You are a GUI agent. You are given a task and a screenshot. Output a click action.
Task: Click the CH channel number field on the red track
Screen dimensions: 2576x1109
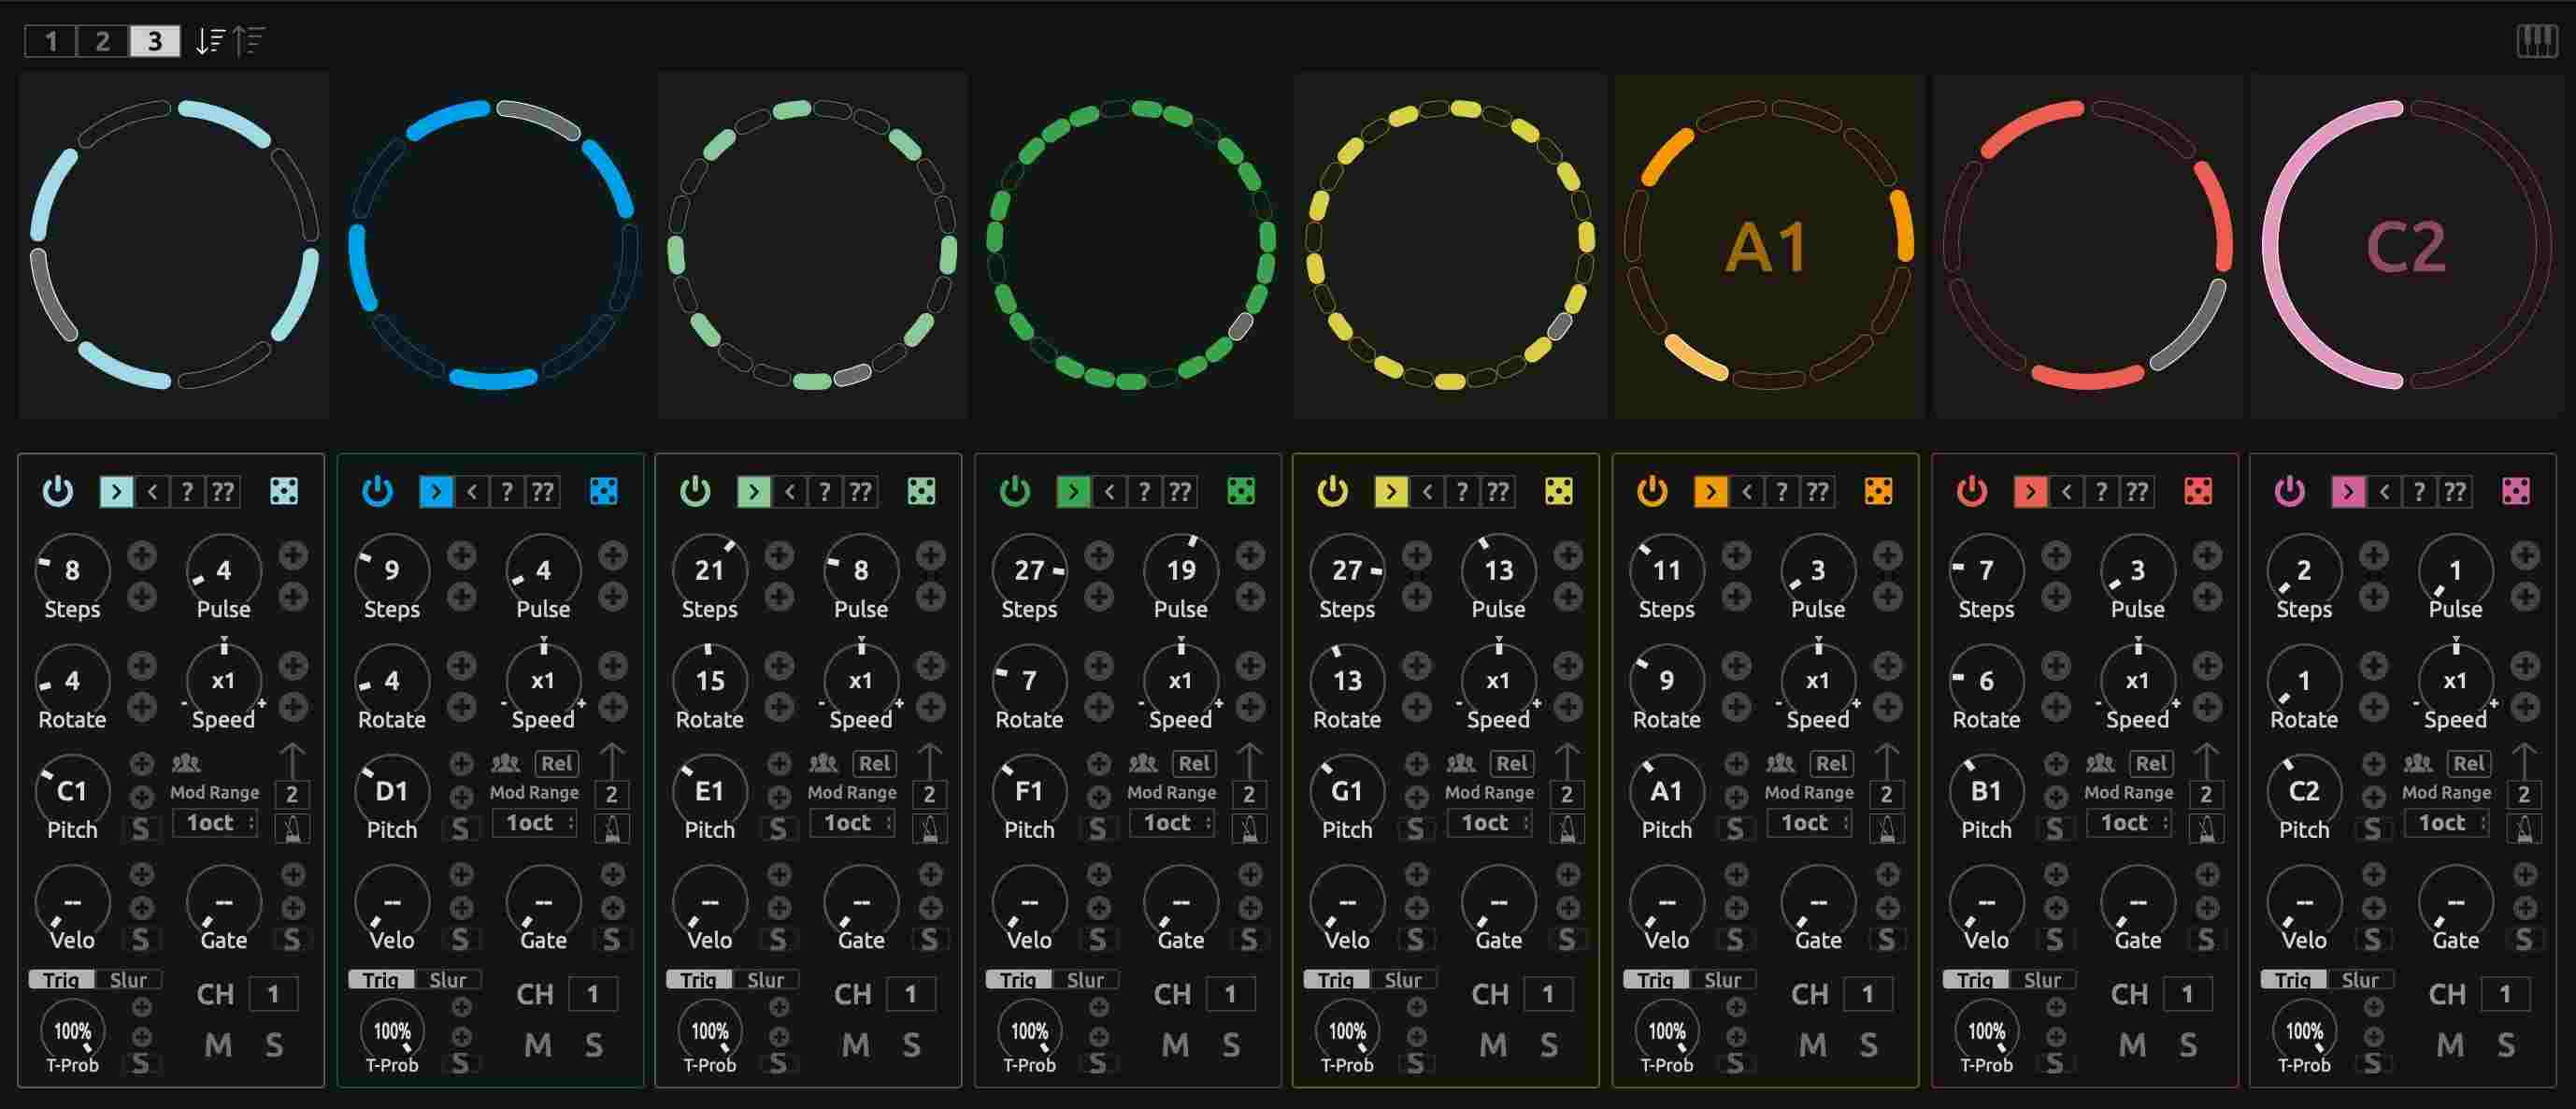2187,994
